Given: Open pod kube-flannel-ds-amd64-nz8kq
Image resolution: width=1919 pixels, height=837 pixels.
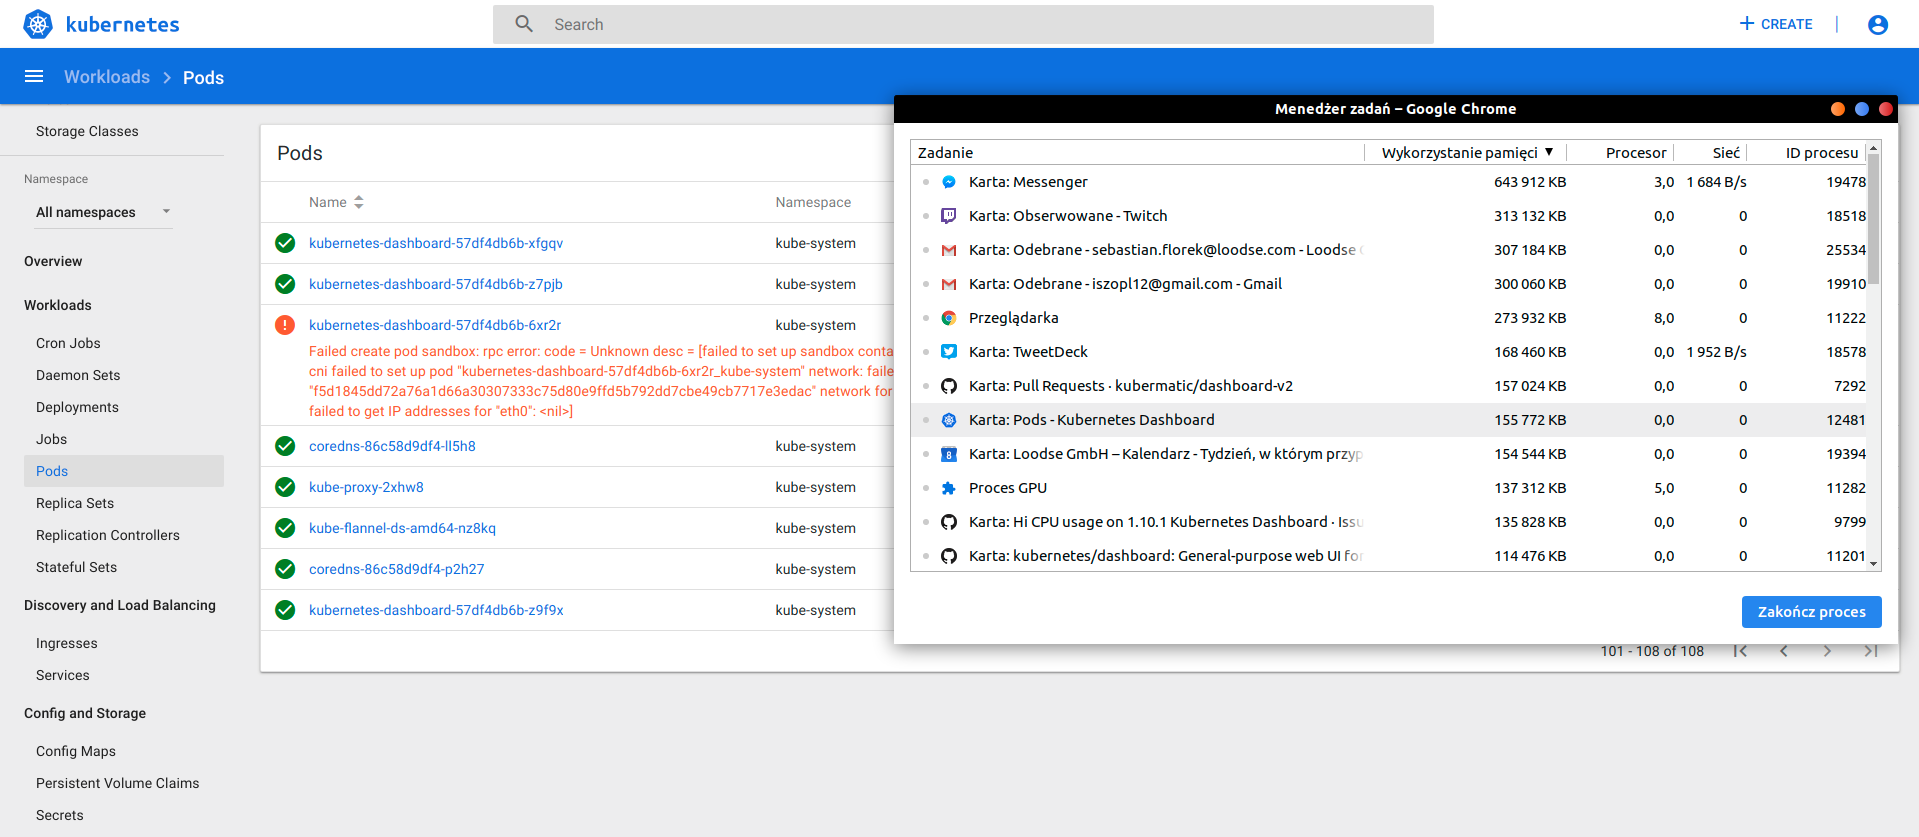Looking at the screenshot, I should coord(402,528).
